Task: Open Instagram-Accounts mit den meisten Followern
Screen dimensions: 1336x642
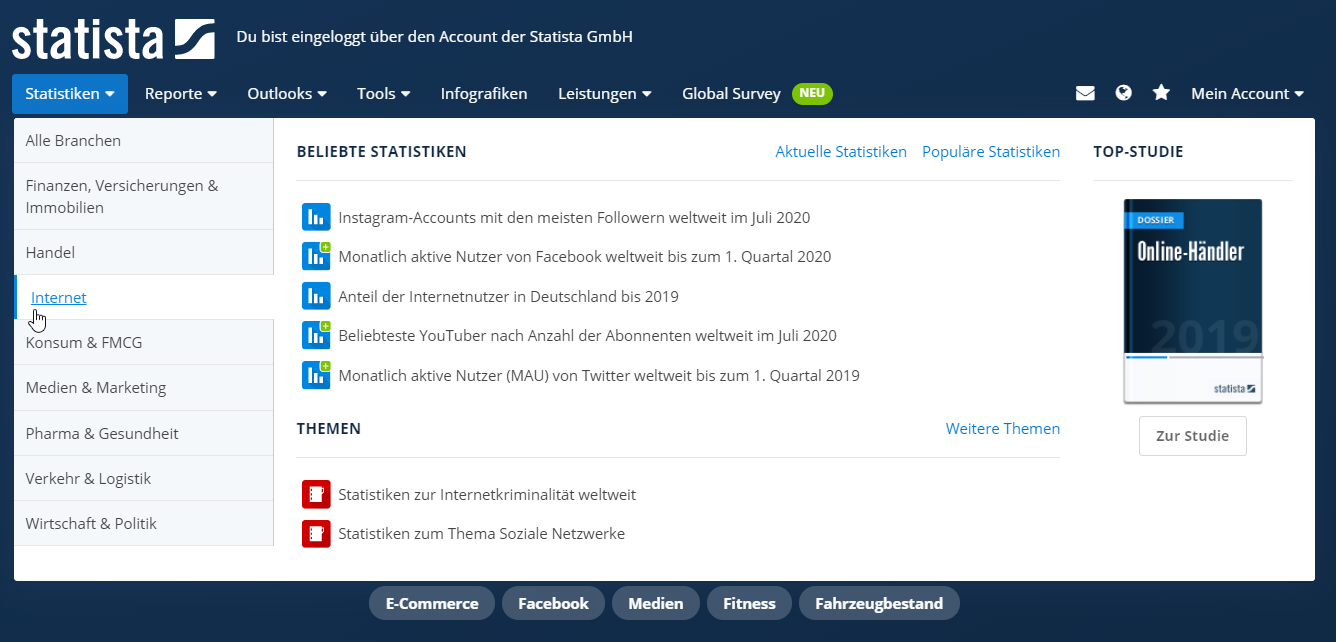Action: [x=574, y=217]
